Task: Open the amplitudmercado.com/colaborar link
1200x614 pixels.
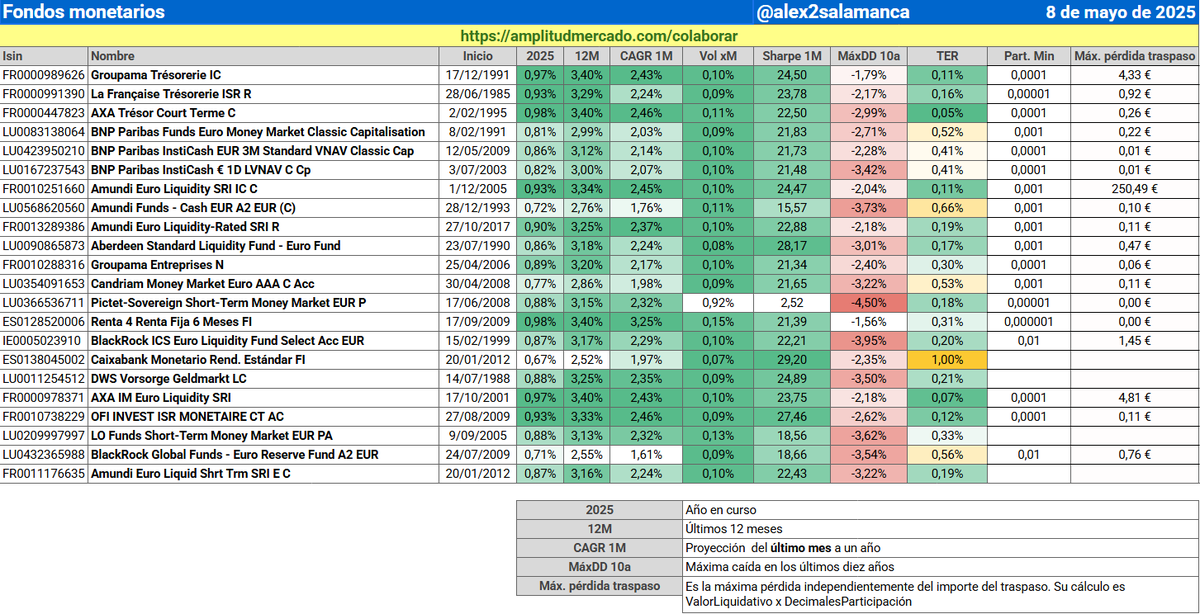Action: tap(598, 36)
